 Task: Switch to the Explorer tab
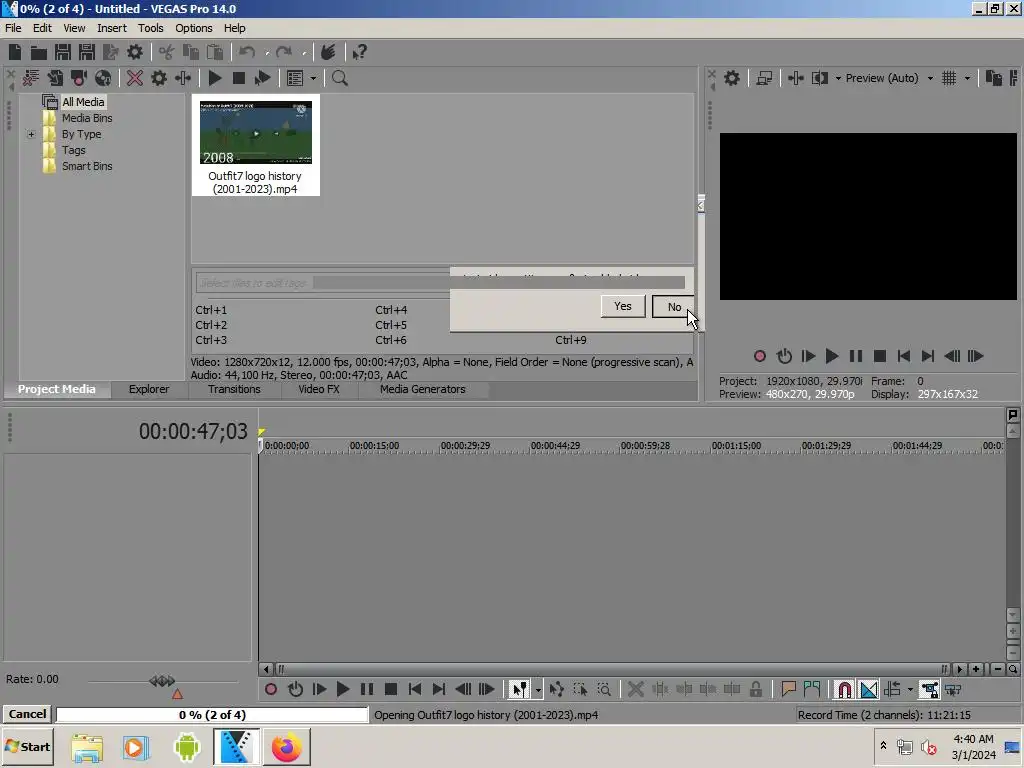click(x=149, y=389)
